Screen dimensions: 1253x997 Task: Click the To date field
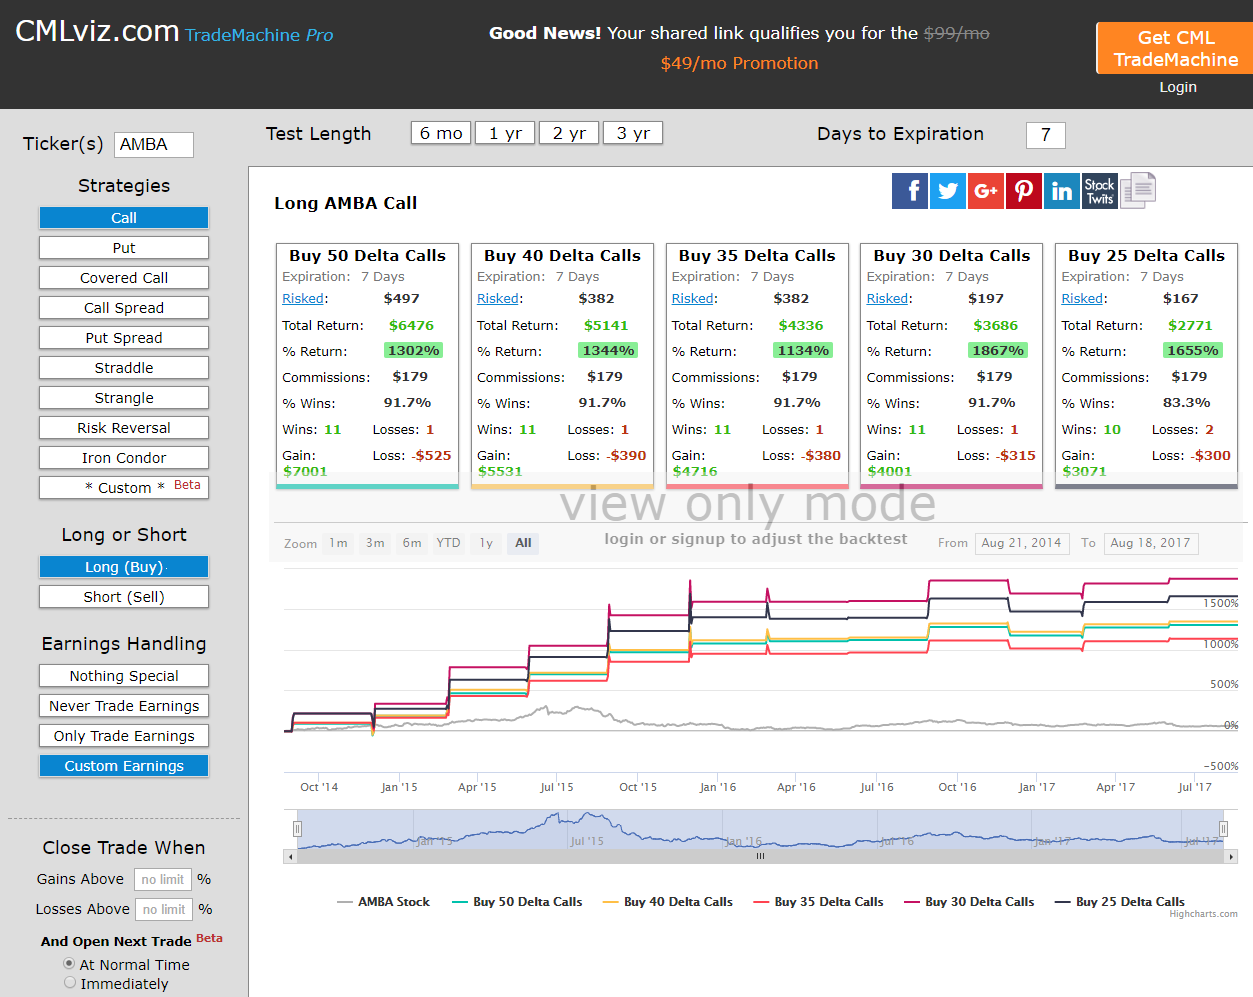tap(1151, 543)
